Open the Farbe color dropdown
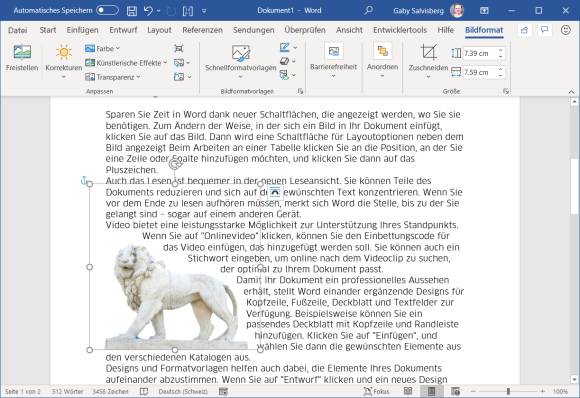 102,48
